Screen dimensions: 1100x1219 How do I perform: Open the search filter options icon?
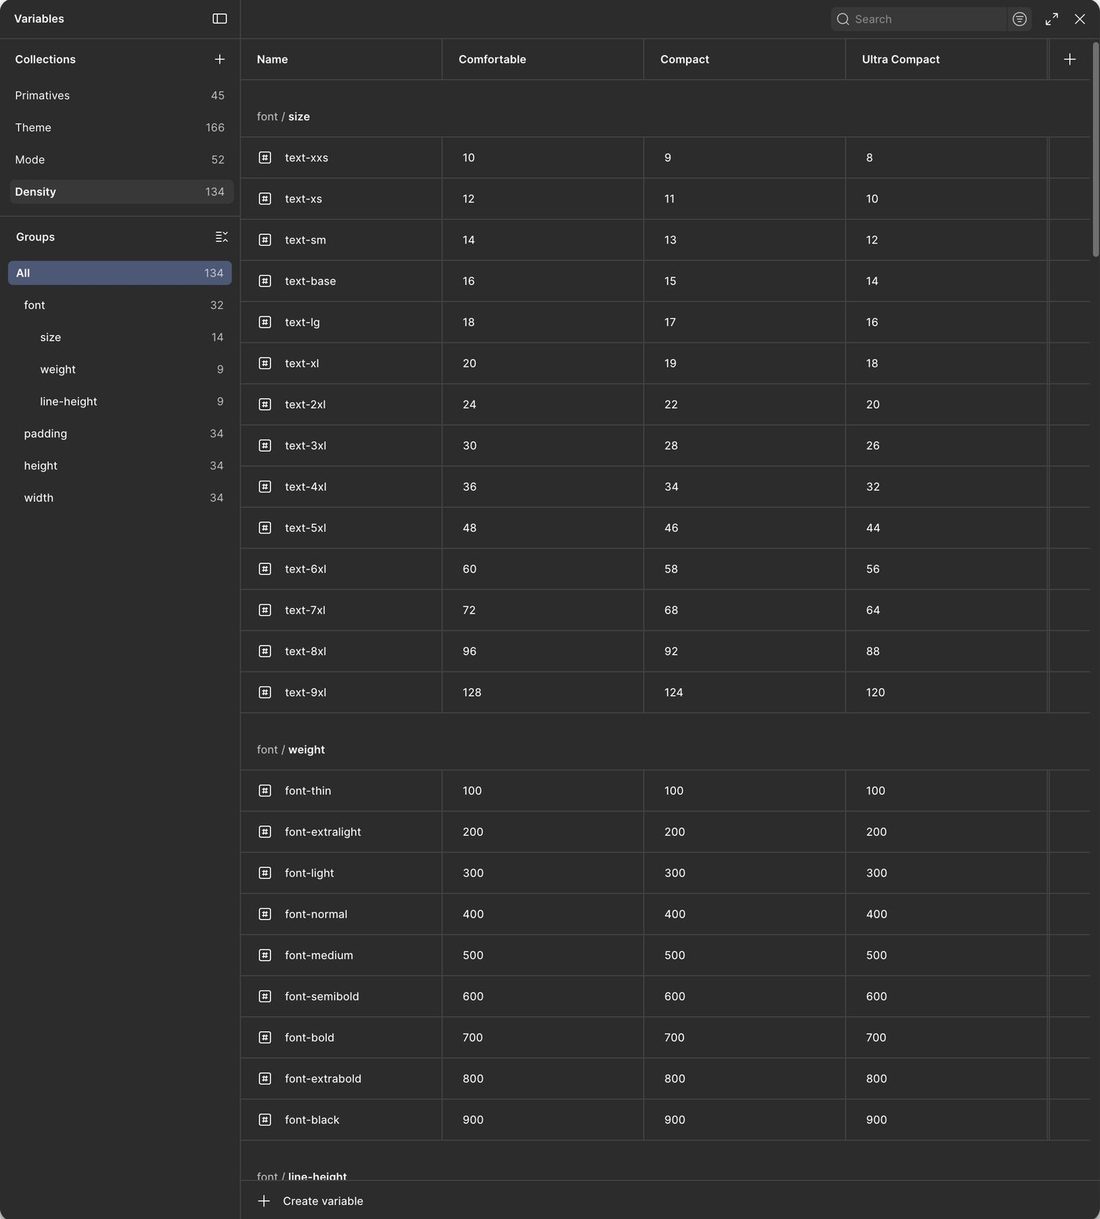pos(1019,19)
